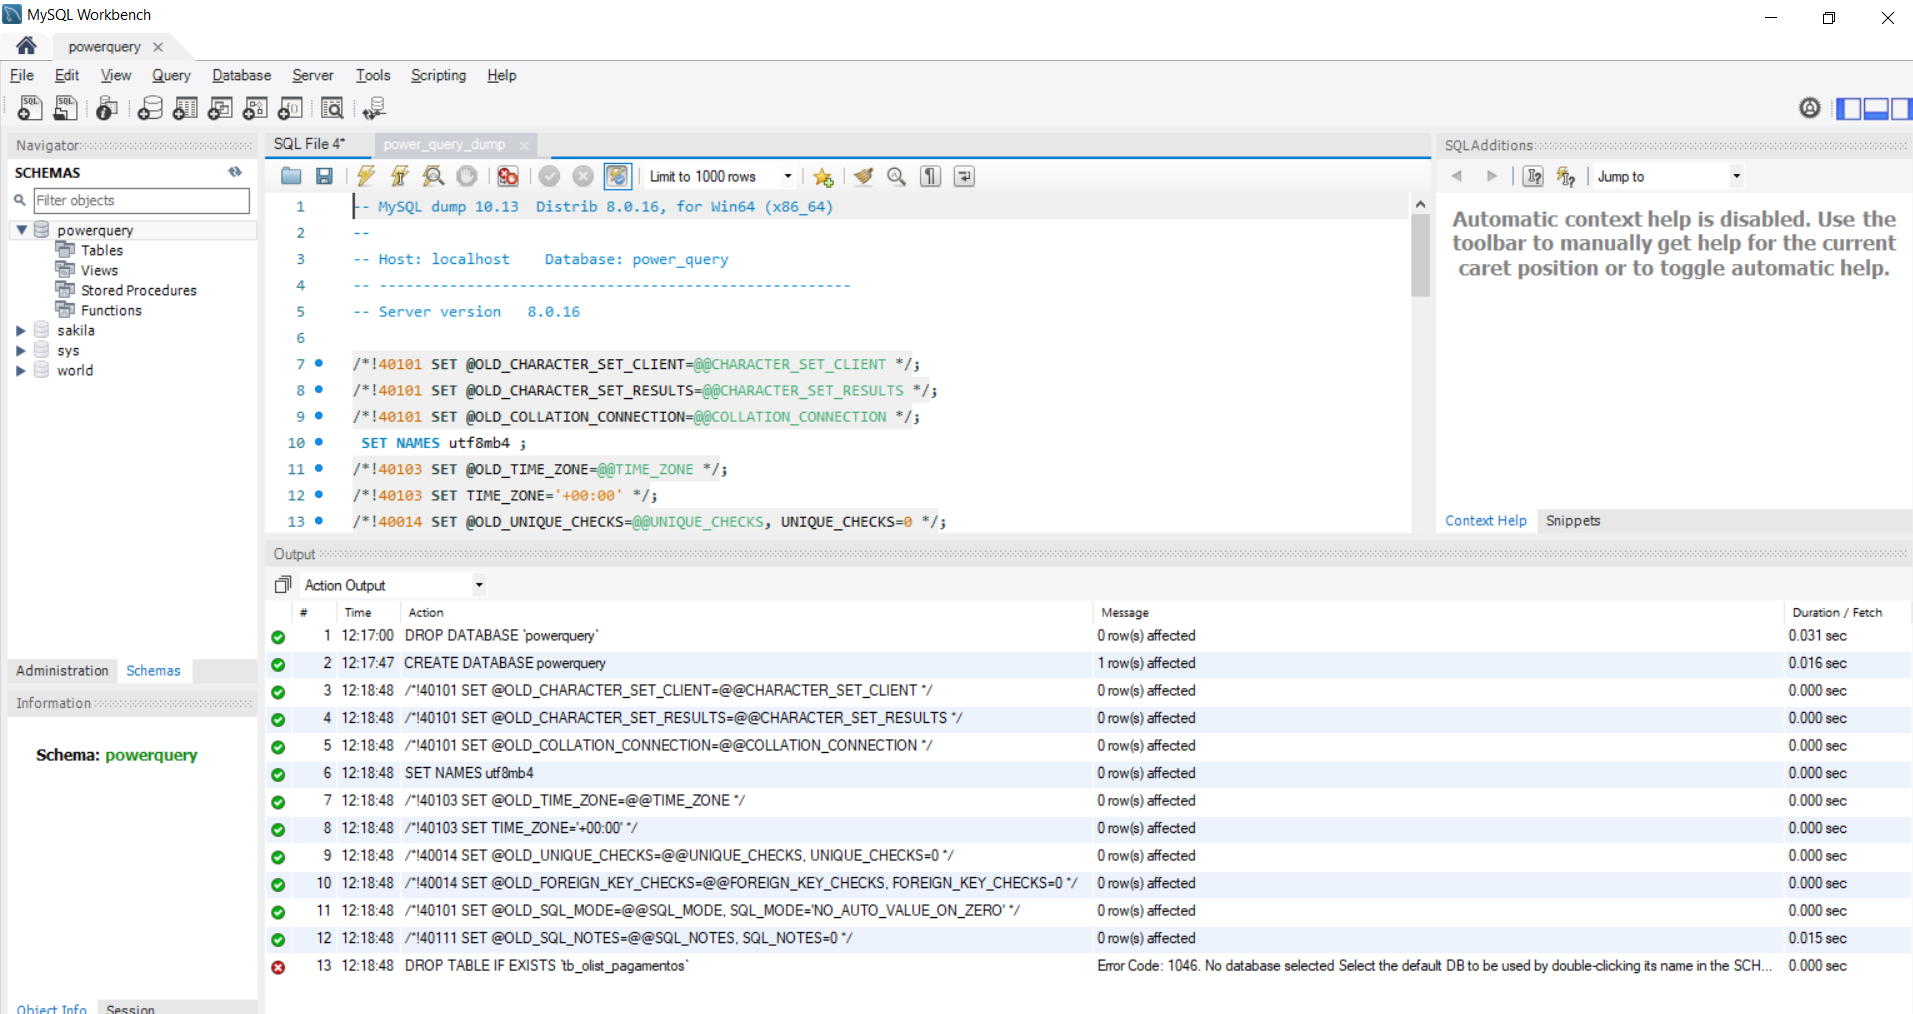Close the powerquery connection tab
This screenshot has height=1014, width=1913.
pyautogui.click(x=158, y=47)
